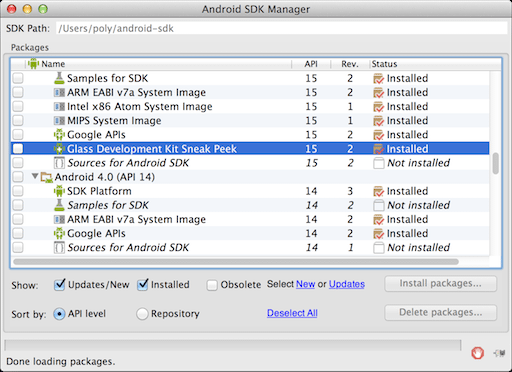Check the Sources for Android SDK API 14 checkbox

[18, 247]
